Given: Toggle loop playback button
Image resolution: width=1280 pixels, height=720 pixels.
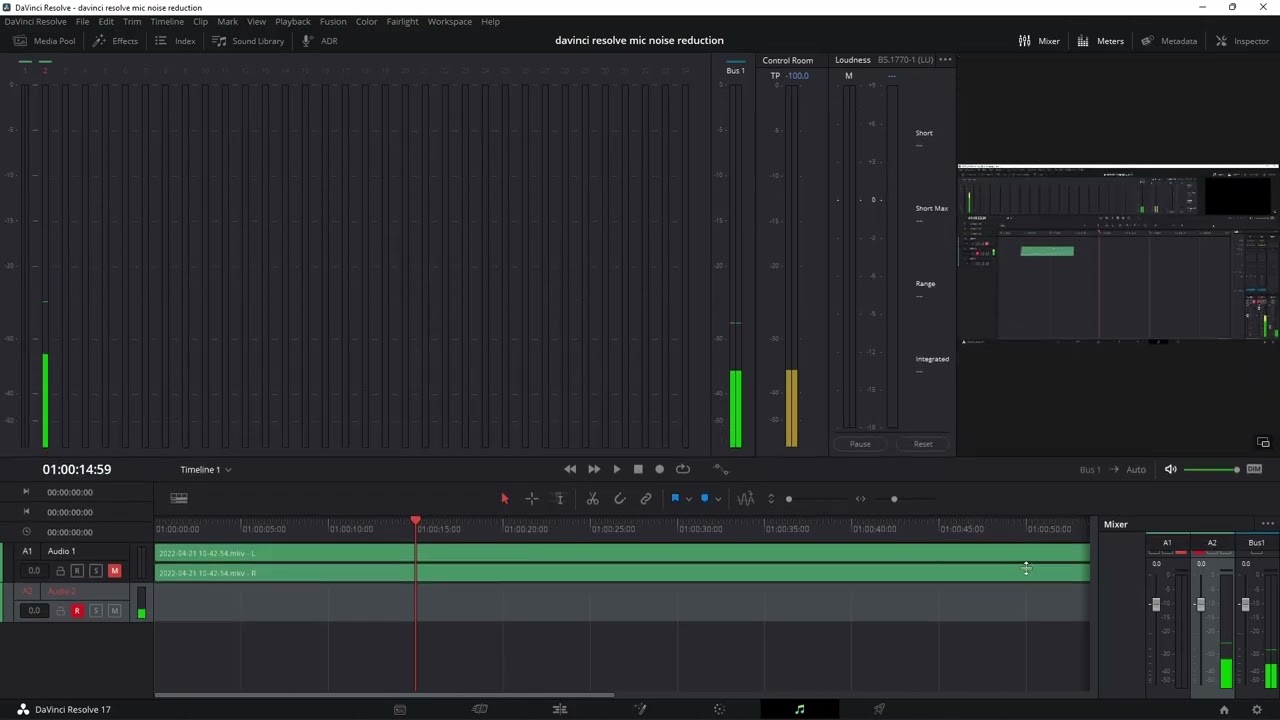Looking at the screenshot, I should 683,469.
